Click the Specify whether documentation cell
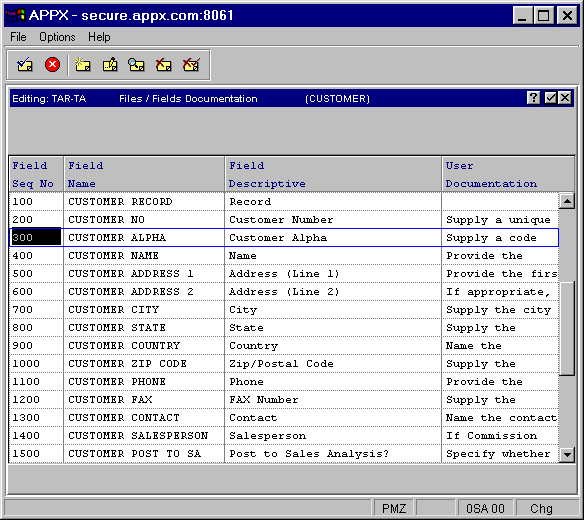 (501, 453)
